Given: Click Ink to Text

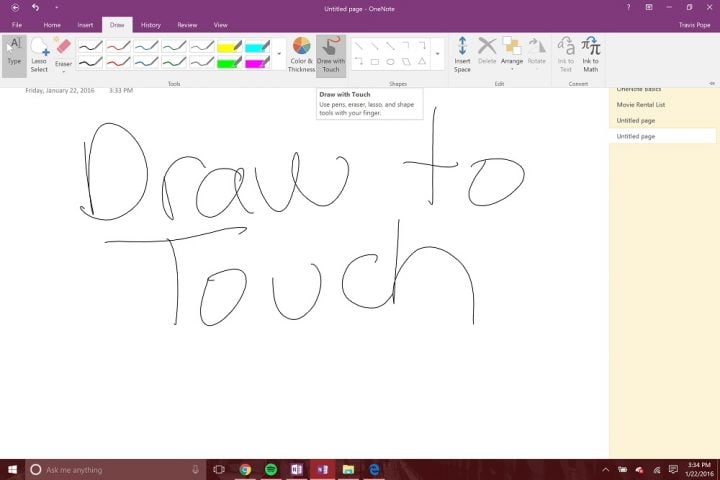Looking at the screenshot, I should coord(566,55).
